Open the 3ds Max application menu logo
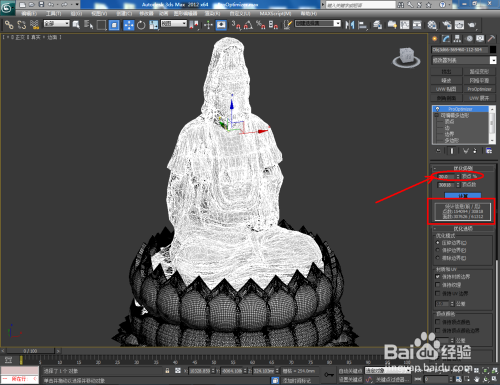The width and height of the screenshot is (500, 385). (x=7, y=8)
